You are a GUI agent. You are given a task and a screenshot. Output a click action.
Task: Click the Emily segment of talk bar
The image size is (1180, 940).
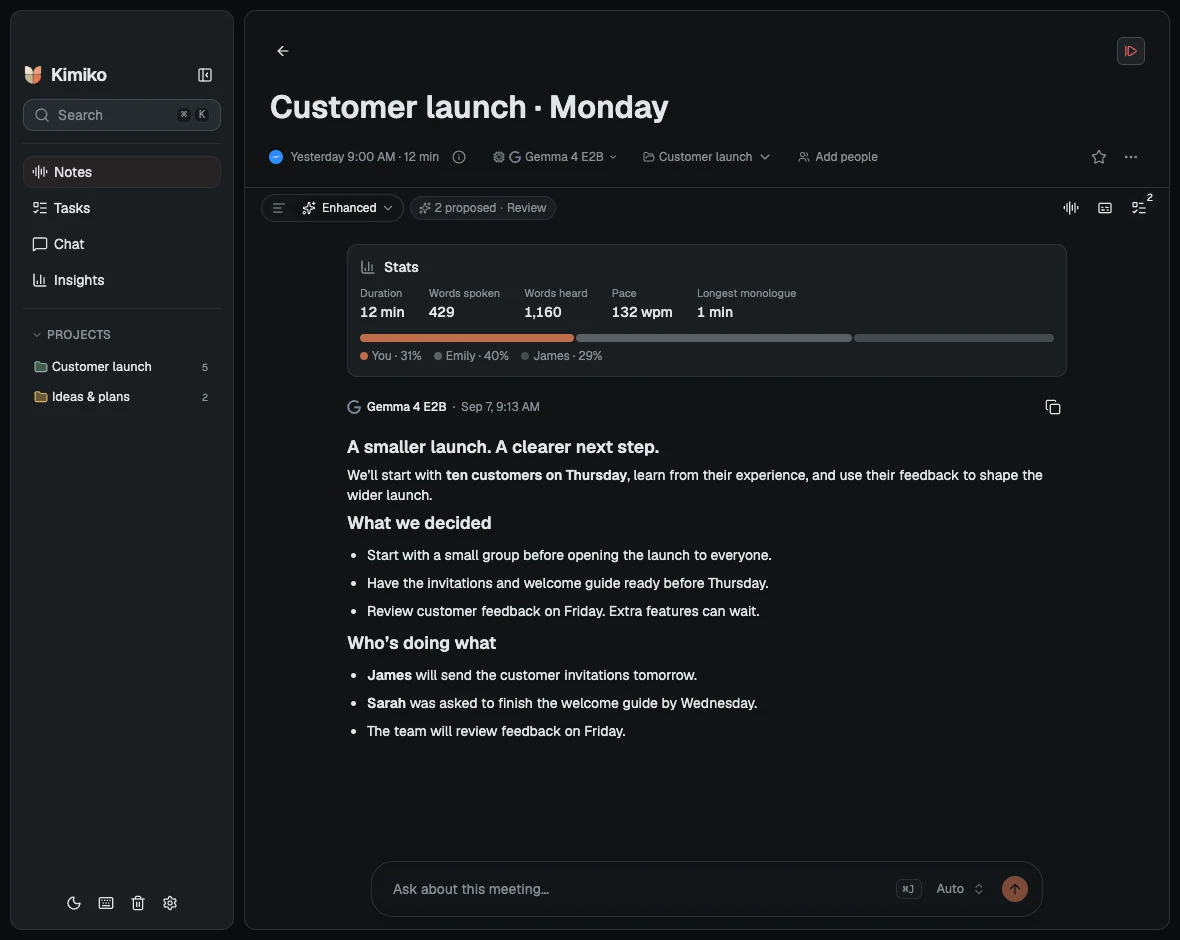point(713,338)
